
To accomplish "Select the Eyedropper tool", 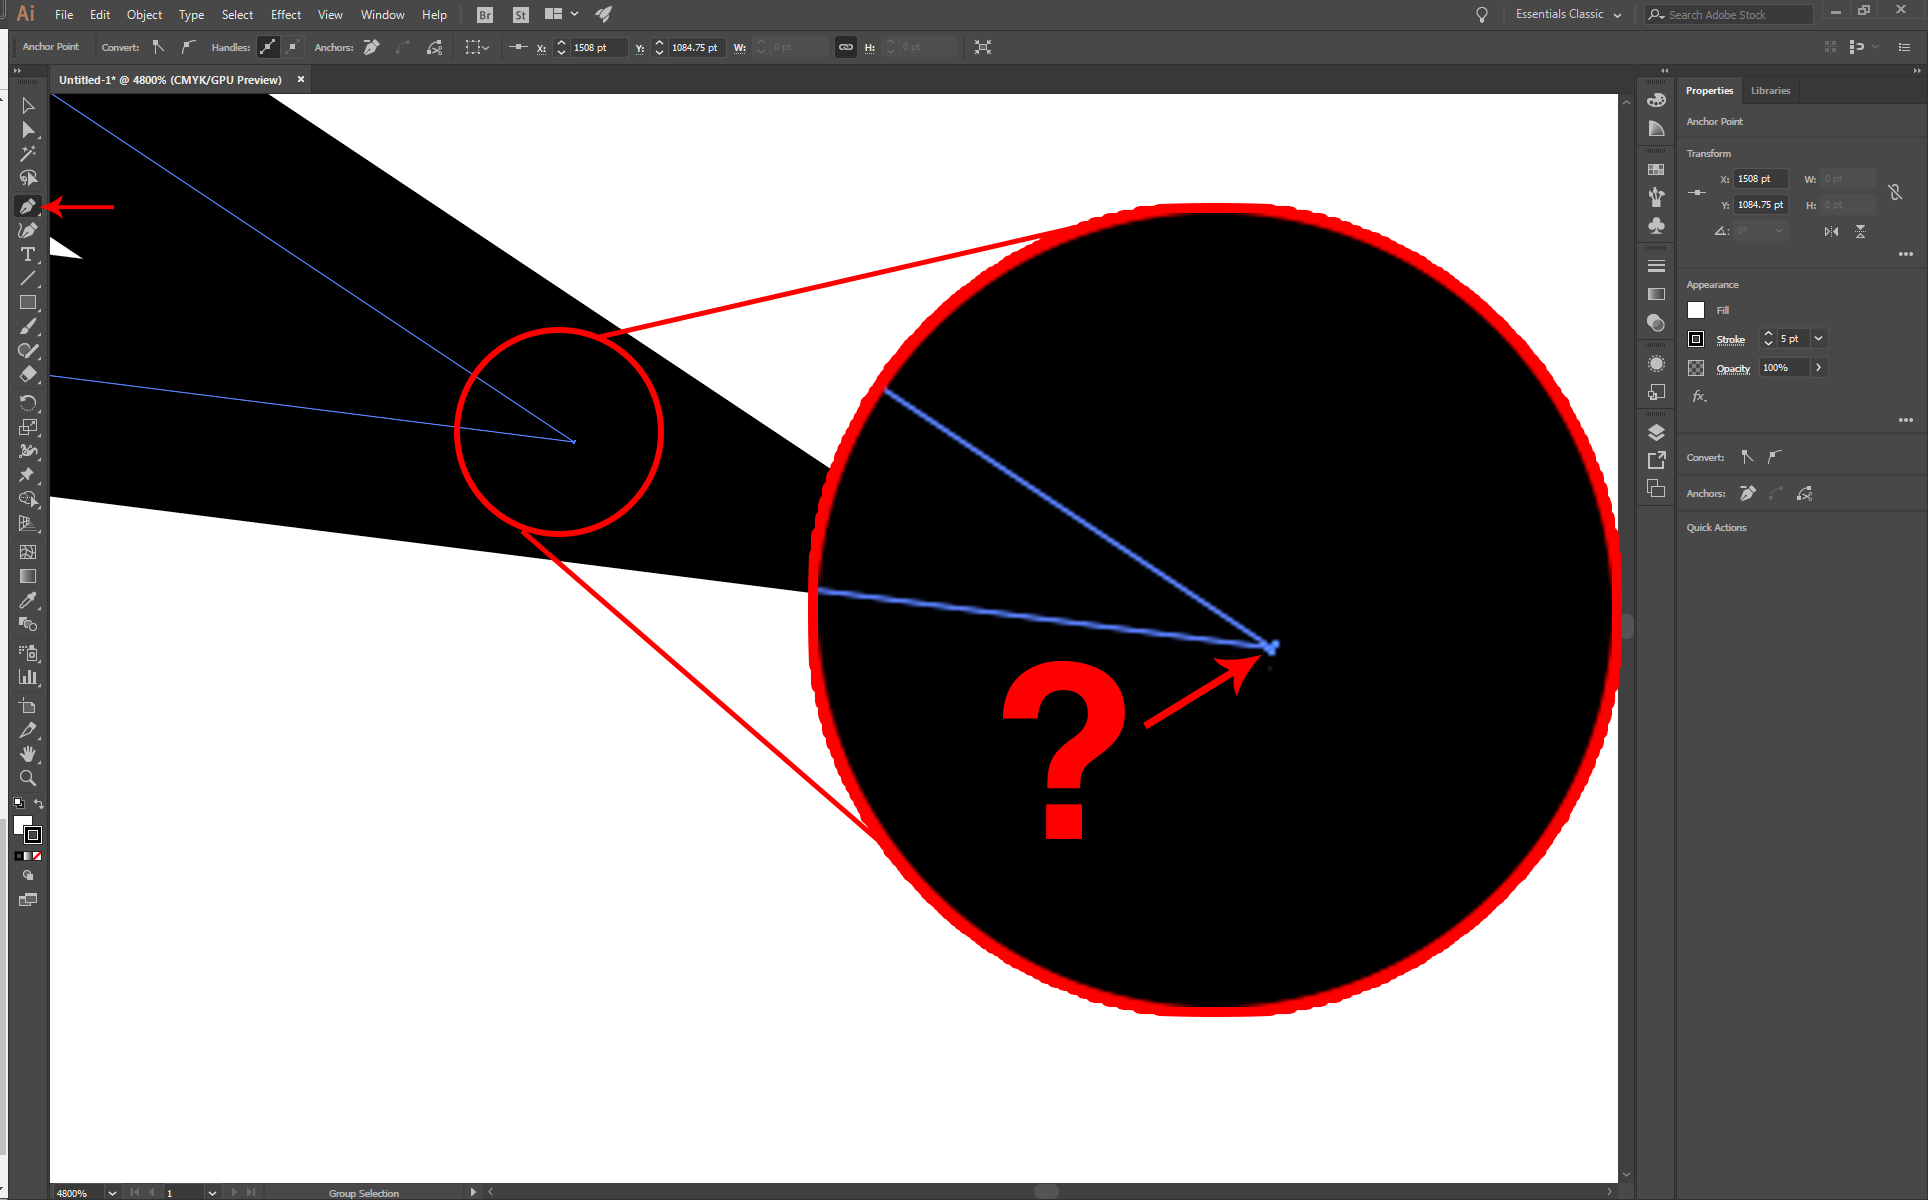I will (x=27, y=601).
